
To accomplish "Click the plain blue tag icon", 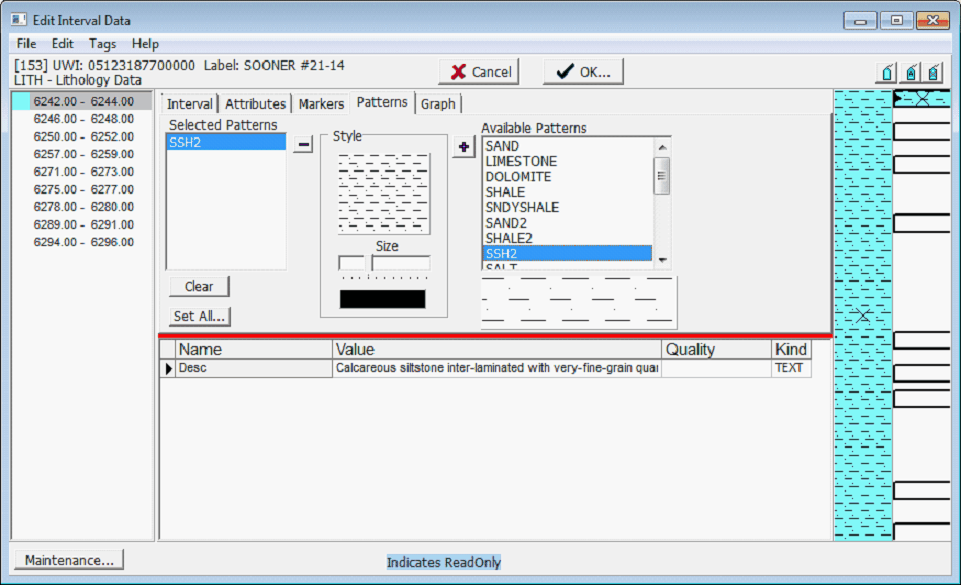I will [887, 73].
